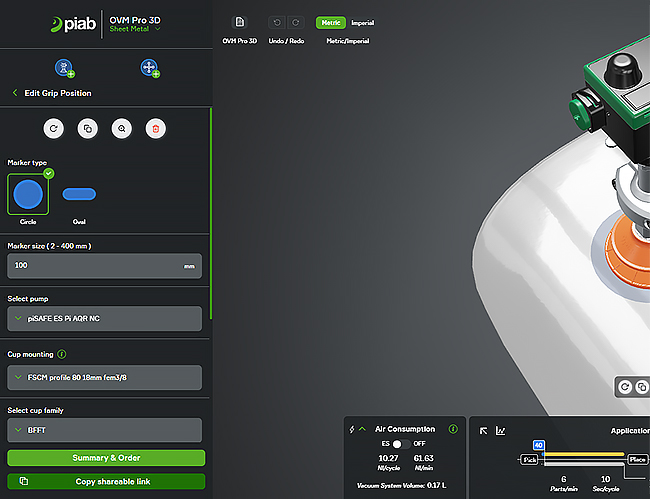Click the viewport copy icon near the cup
650x499 pixels.
pos(642,388)
